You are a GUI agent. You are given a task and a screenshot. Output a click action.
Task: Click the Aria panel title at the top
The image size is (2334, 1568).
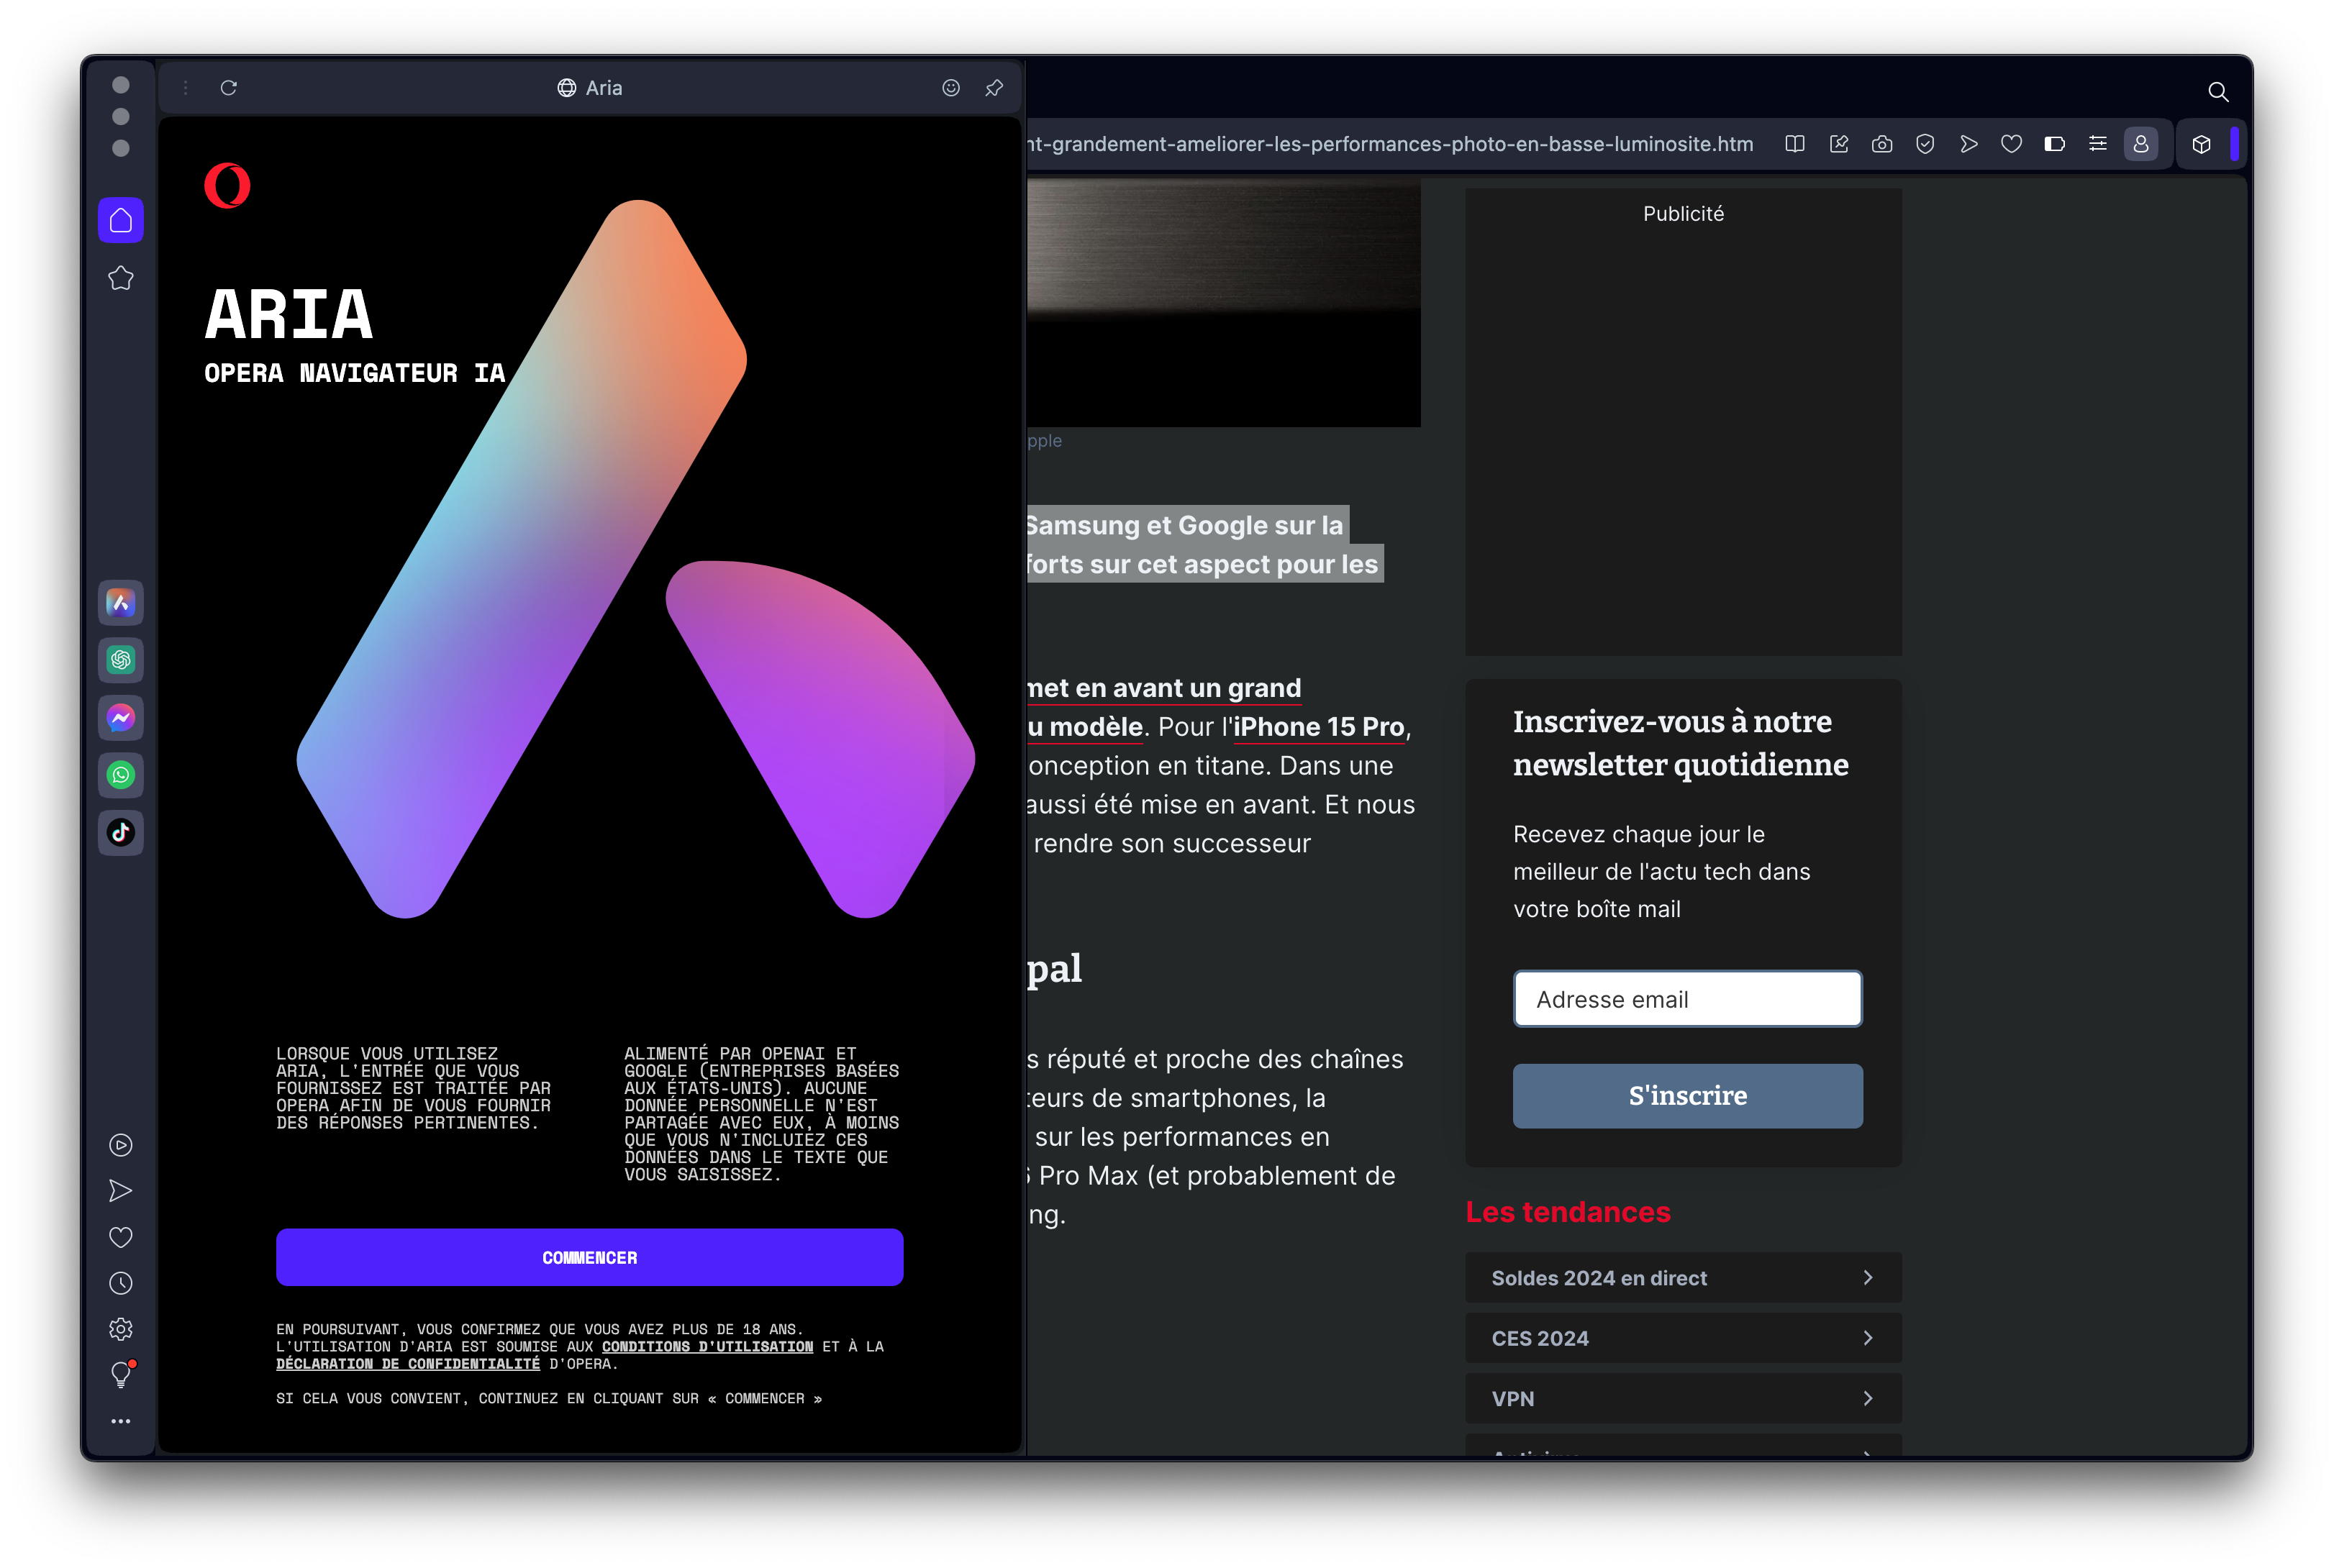click(x=590, y=88)
